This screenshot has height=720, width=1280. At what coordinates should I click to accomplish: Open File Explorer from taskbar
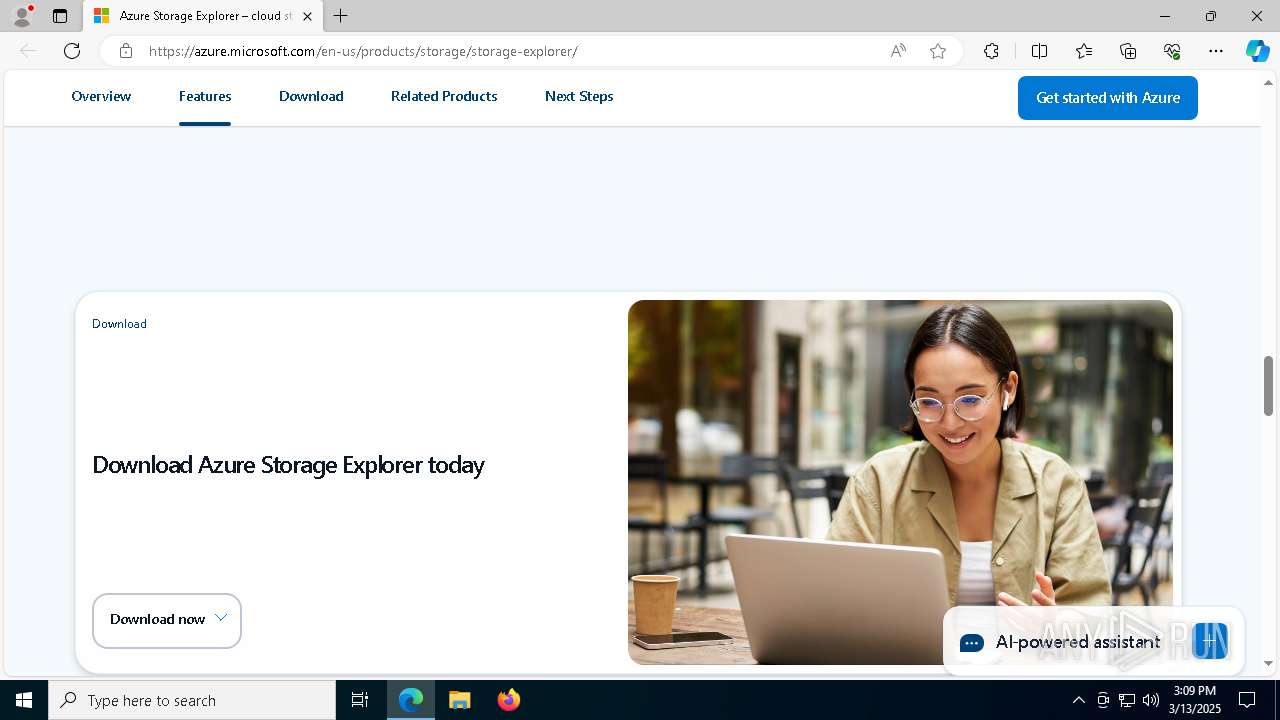(x=459, y=700)
